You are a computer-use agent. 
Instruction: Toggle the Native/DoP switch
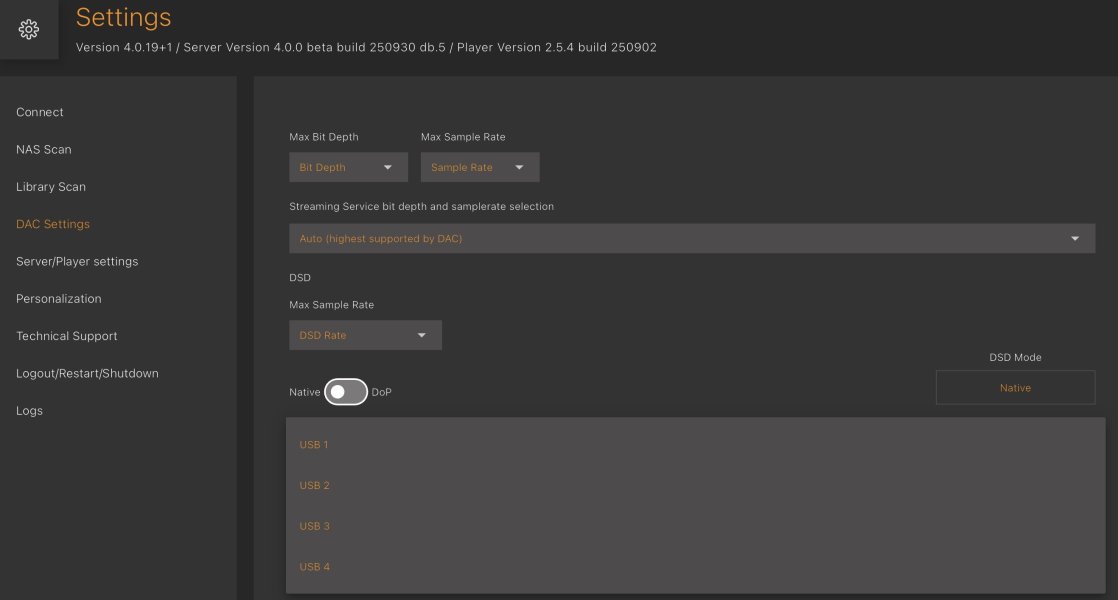pyautogui.click(x=346, y=393)
